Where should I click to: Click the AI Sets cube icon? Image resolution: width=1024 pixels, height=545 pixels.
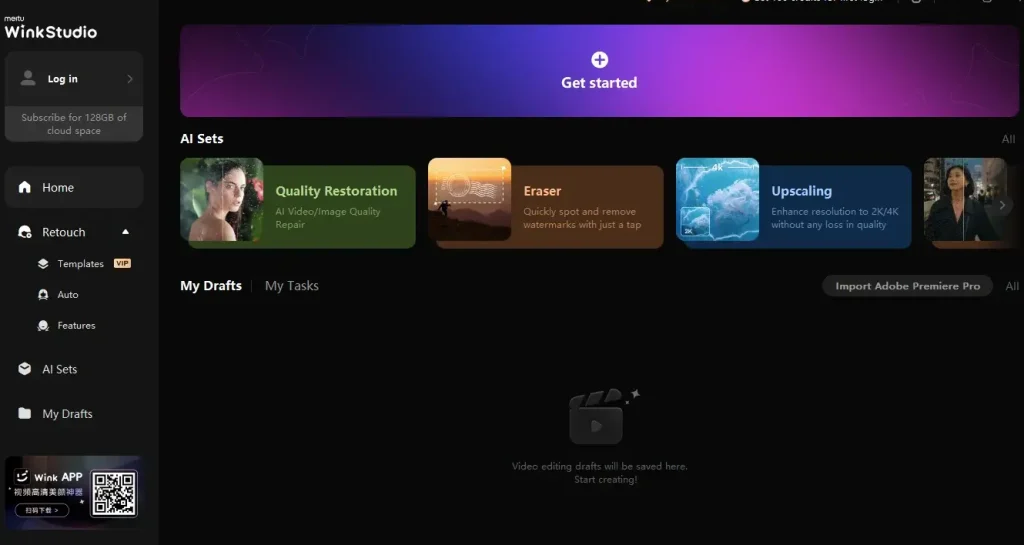pyautogui.click(x=24, y=369)
